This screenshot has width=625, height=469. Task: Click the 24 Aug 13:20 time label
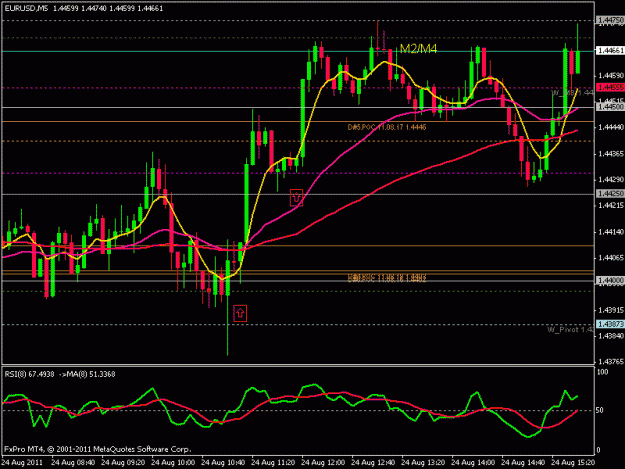point(423,463)
